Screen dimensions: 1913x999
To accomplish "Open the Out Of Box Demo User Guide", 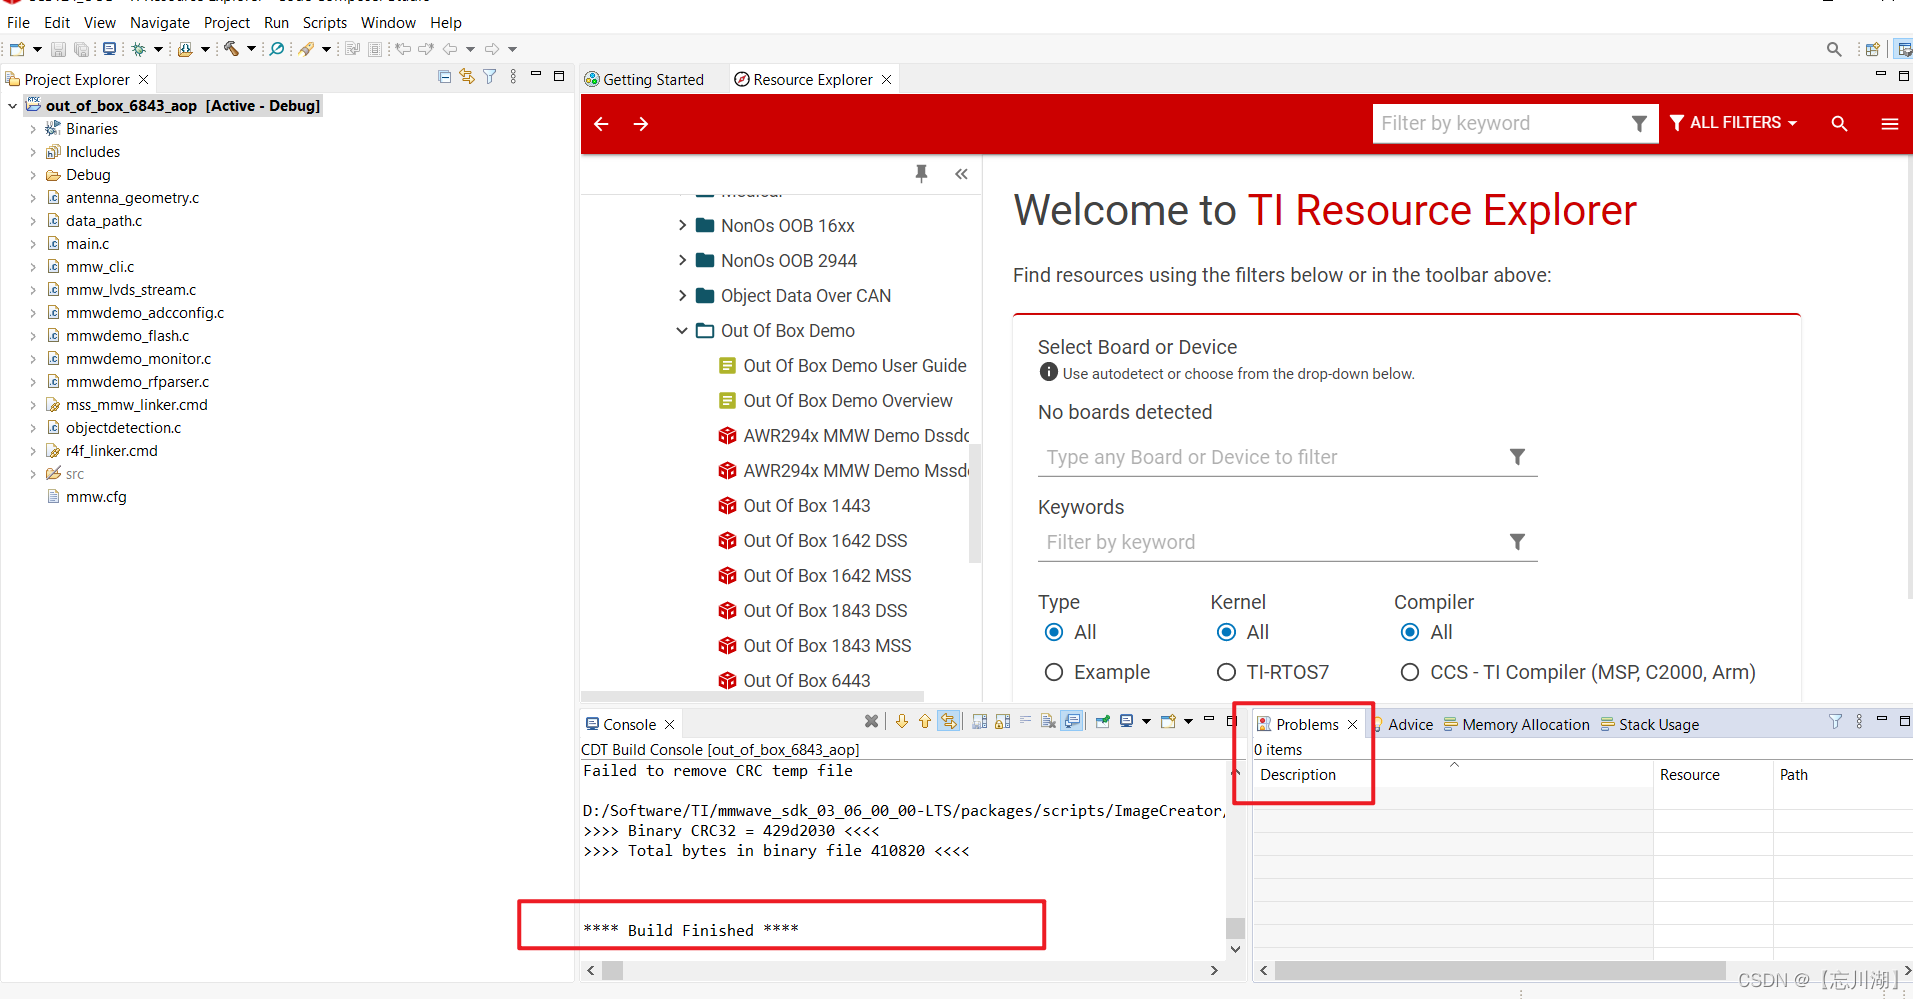I will click(x=854, y=365).
